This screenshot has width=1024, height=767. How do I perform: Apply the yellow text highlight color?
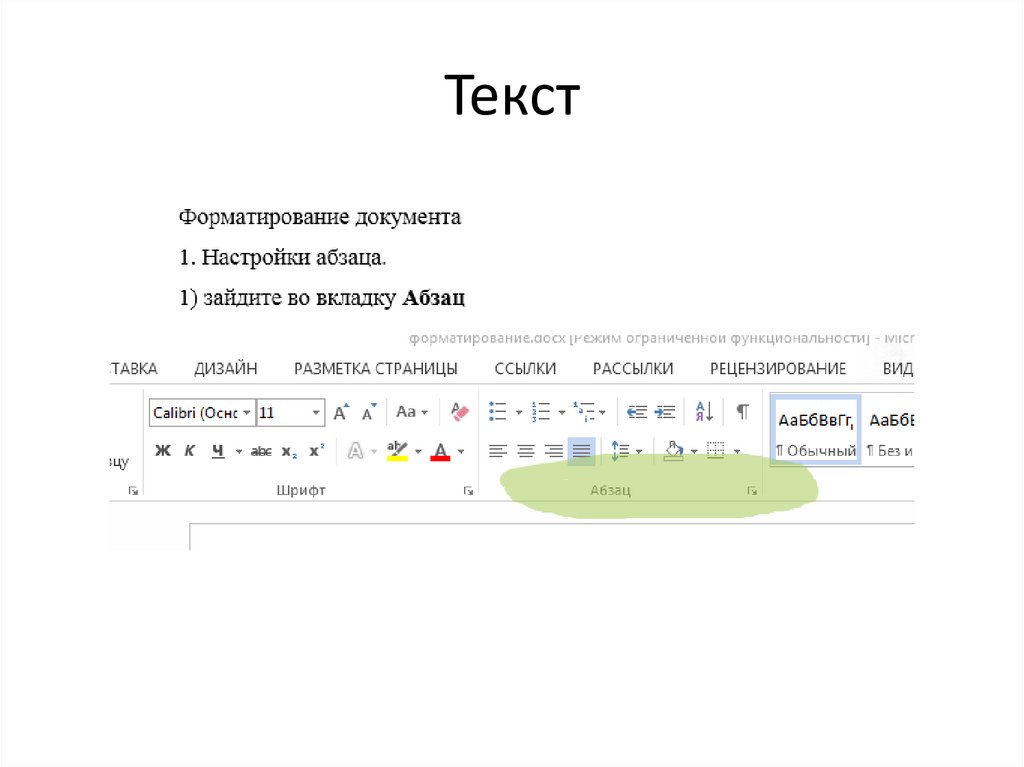click(397, 451)
